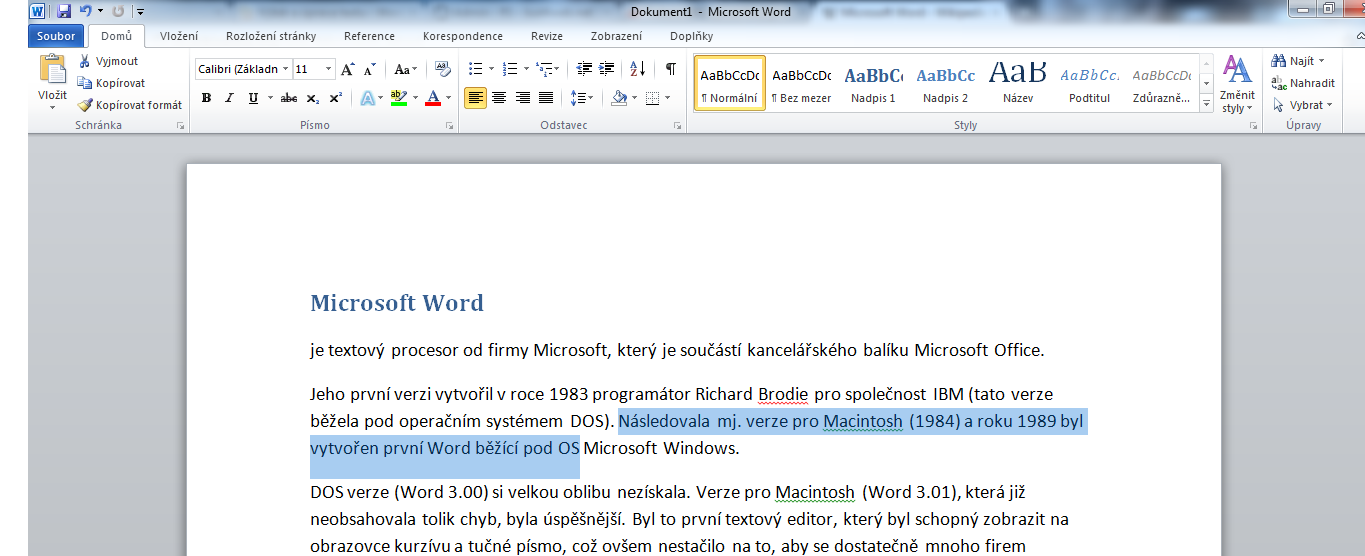
Task: Open the Písmo font dialog launcher
Action: tap(450, 126)
